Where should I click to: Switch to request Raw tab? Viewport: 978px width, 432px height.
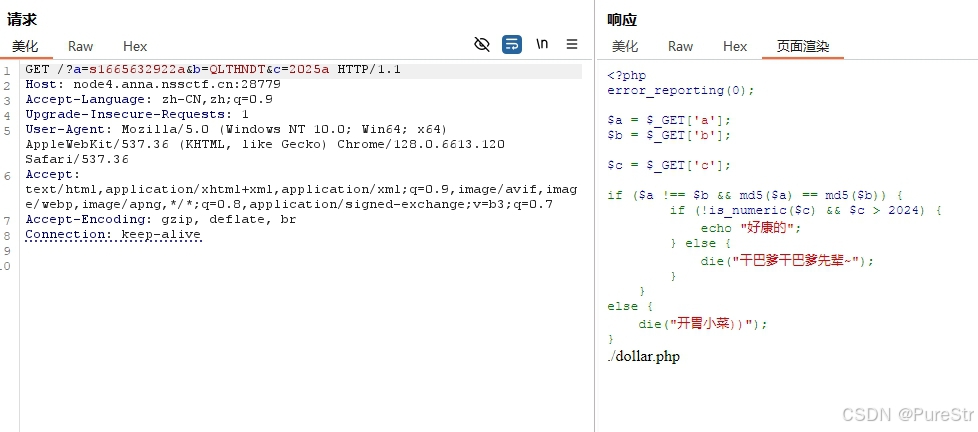(80, 46)
